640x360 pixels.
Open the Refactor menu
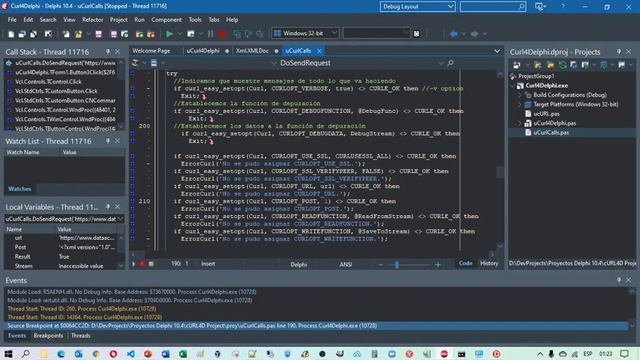(x=93, y=20)
